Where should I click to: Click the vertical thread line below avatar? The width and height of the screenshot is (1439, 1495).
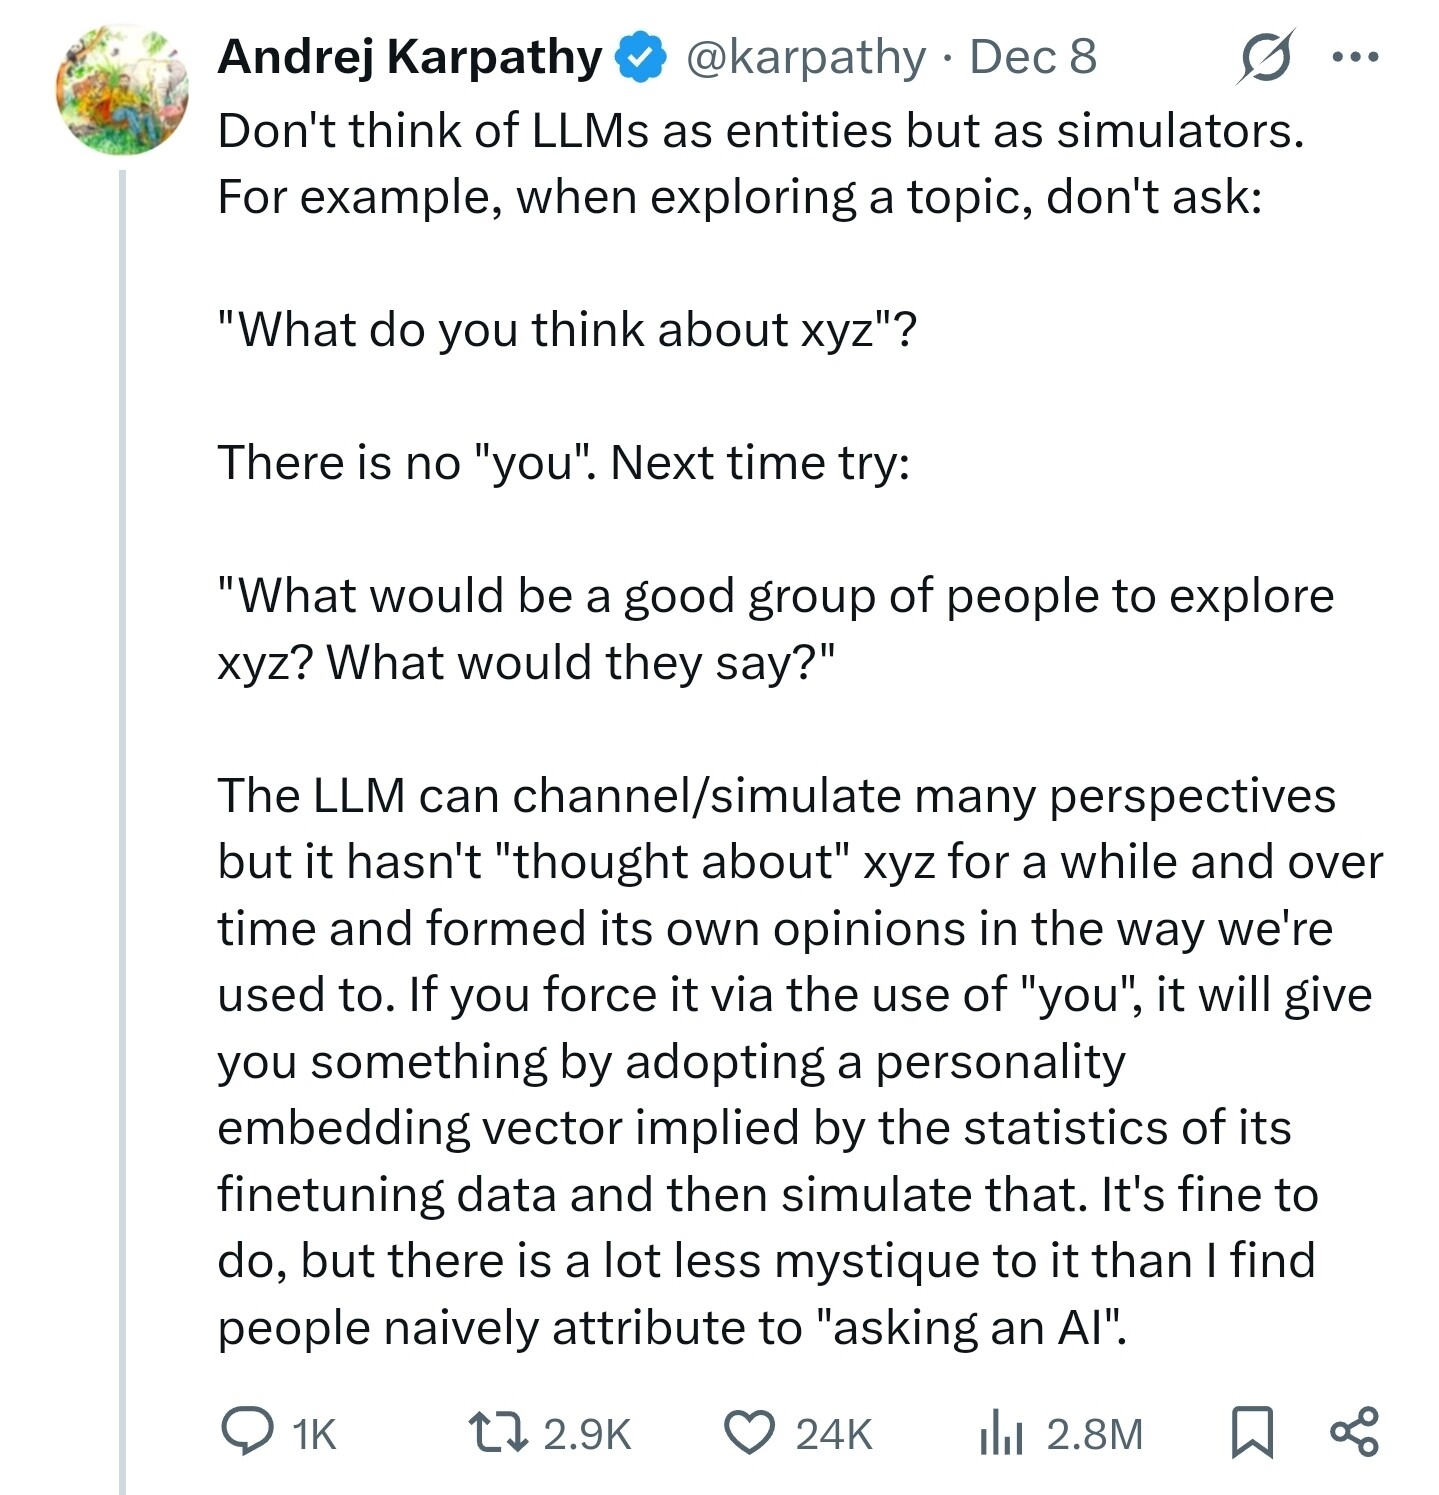tap(122, 832)
